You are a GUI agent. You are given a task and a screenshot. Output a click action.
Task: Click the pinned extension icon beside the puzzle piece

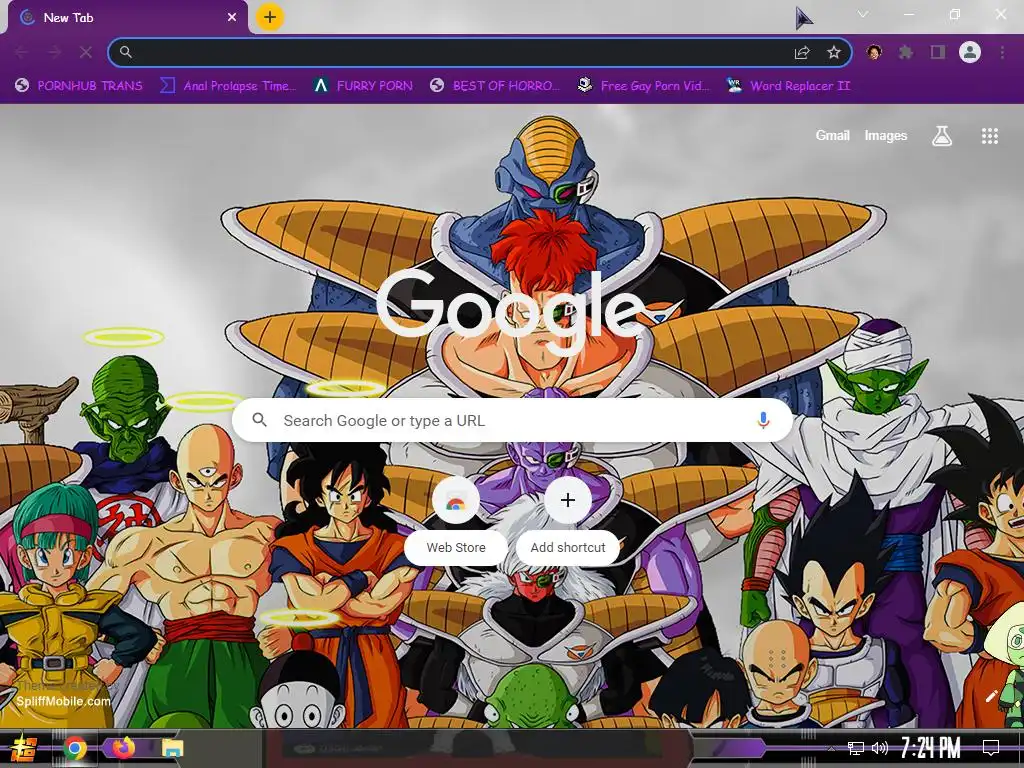point(874,52)
